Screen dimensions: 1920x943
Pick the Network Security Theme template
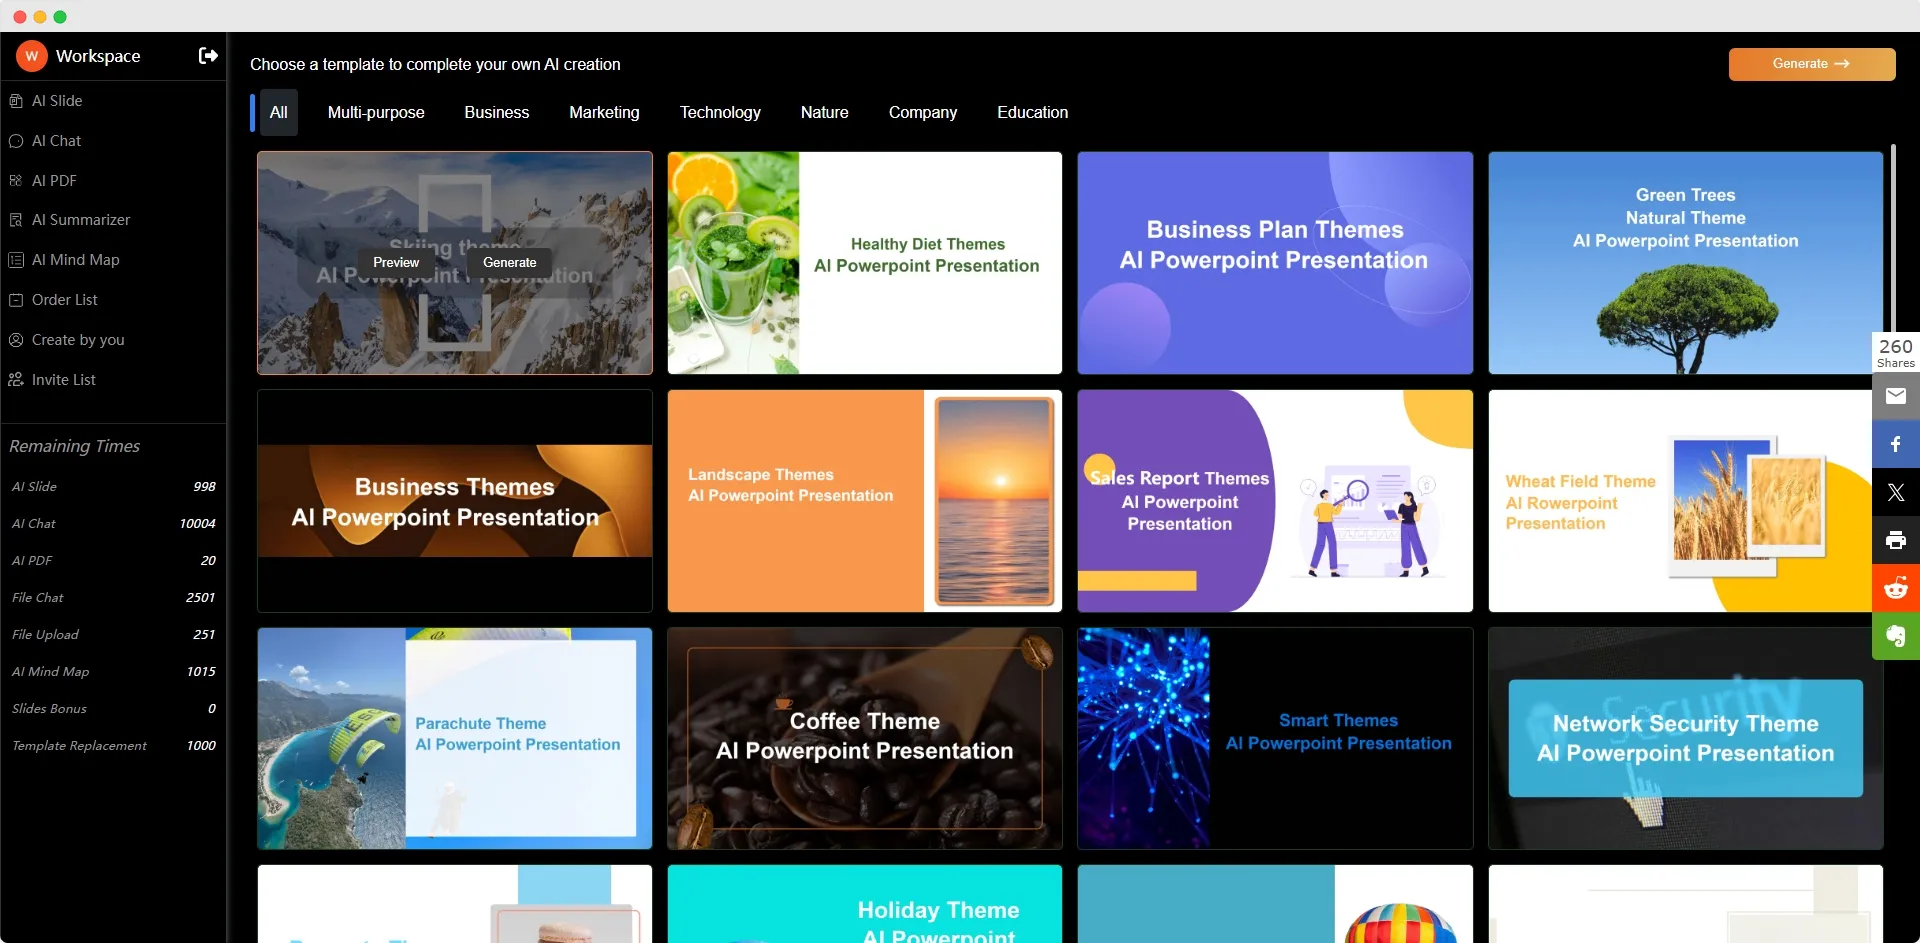tap(1685, 738)
